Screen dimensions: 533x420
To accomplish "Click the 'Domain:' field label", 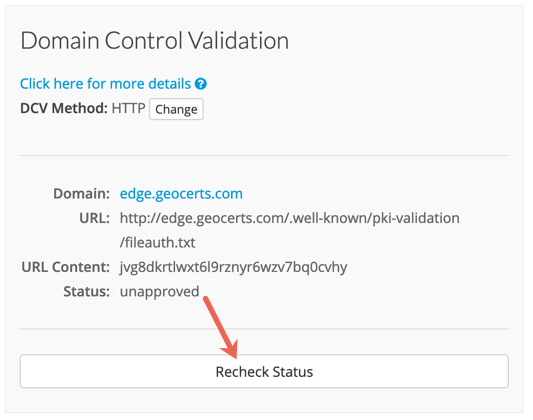I will 82,194.
